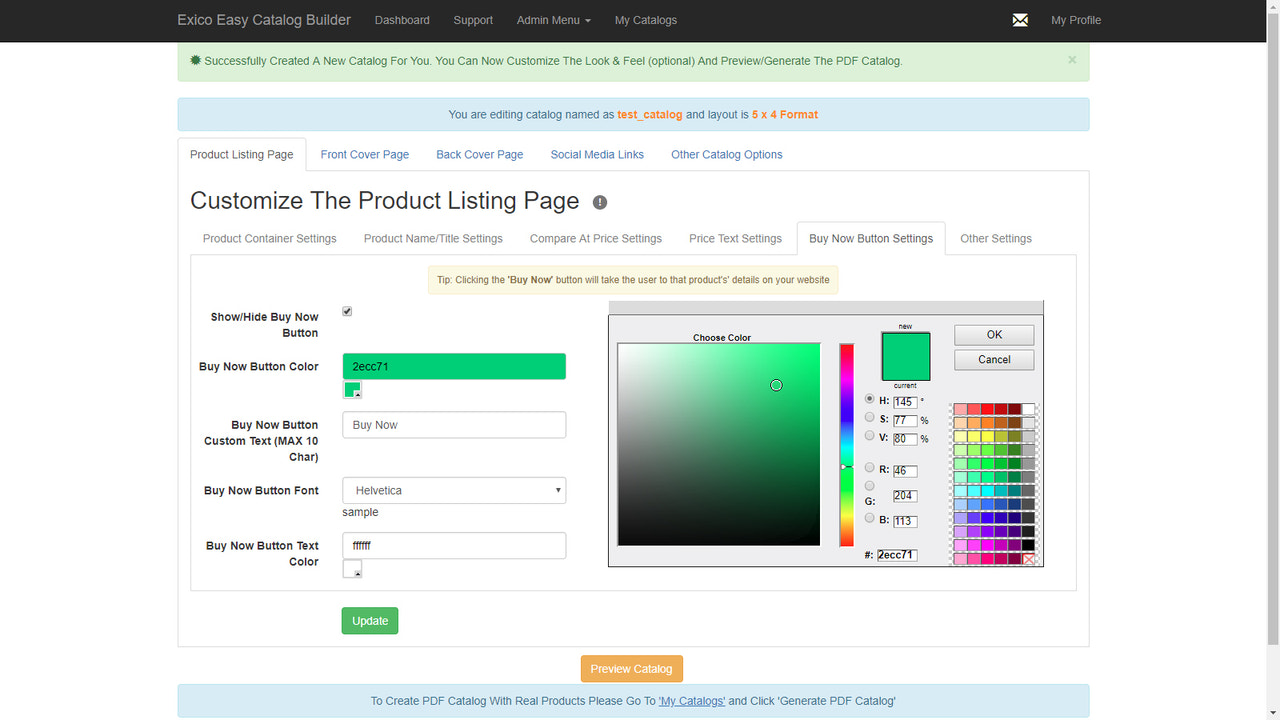Viewport: 1280px width, 720px height.
Task: Open the Price Text Settings tab
Action: coord(735,238)
